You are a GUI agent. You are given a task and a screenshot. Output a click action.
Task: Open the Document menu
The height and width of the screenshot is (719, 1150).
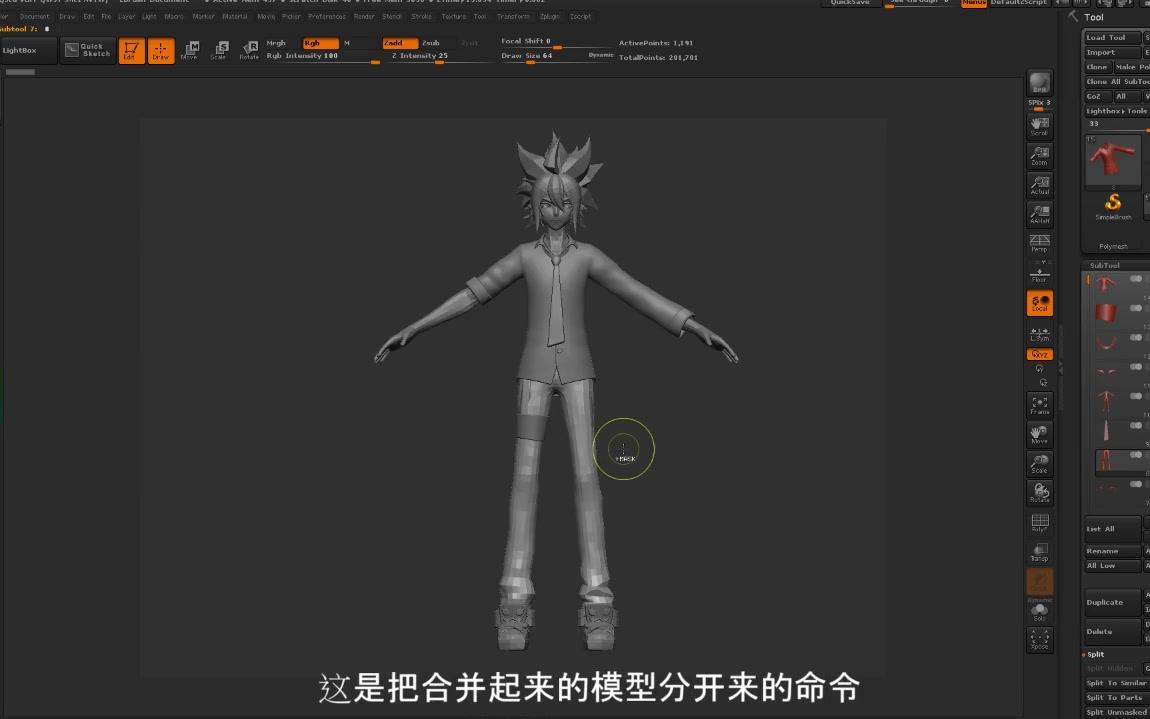(34, 16)
